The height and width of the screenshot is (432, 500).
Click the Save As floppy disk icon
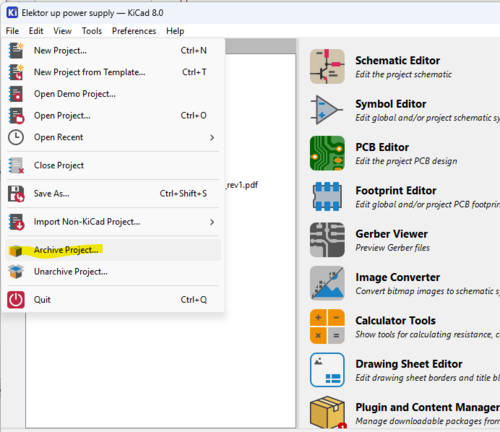(x=16, y=194)
